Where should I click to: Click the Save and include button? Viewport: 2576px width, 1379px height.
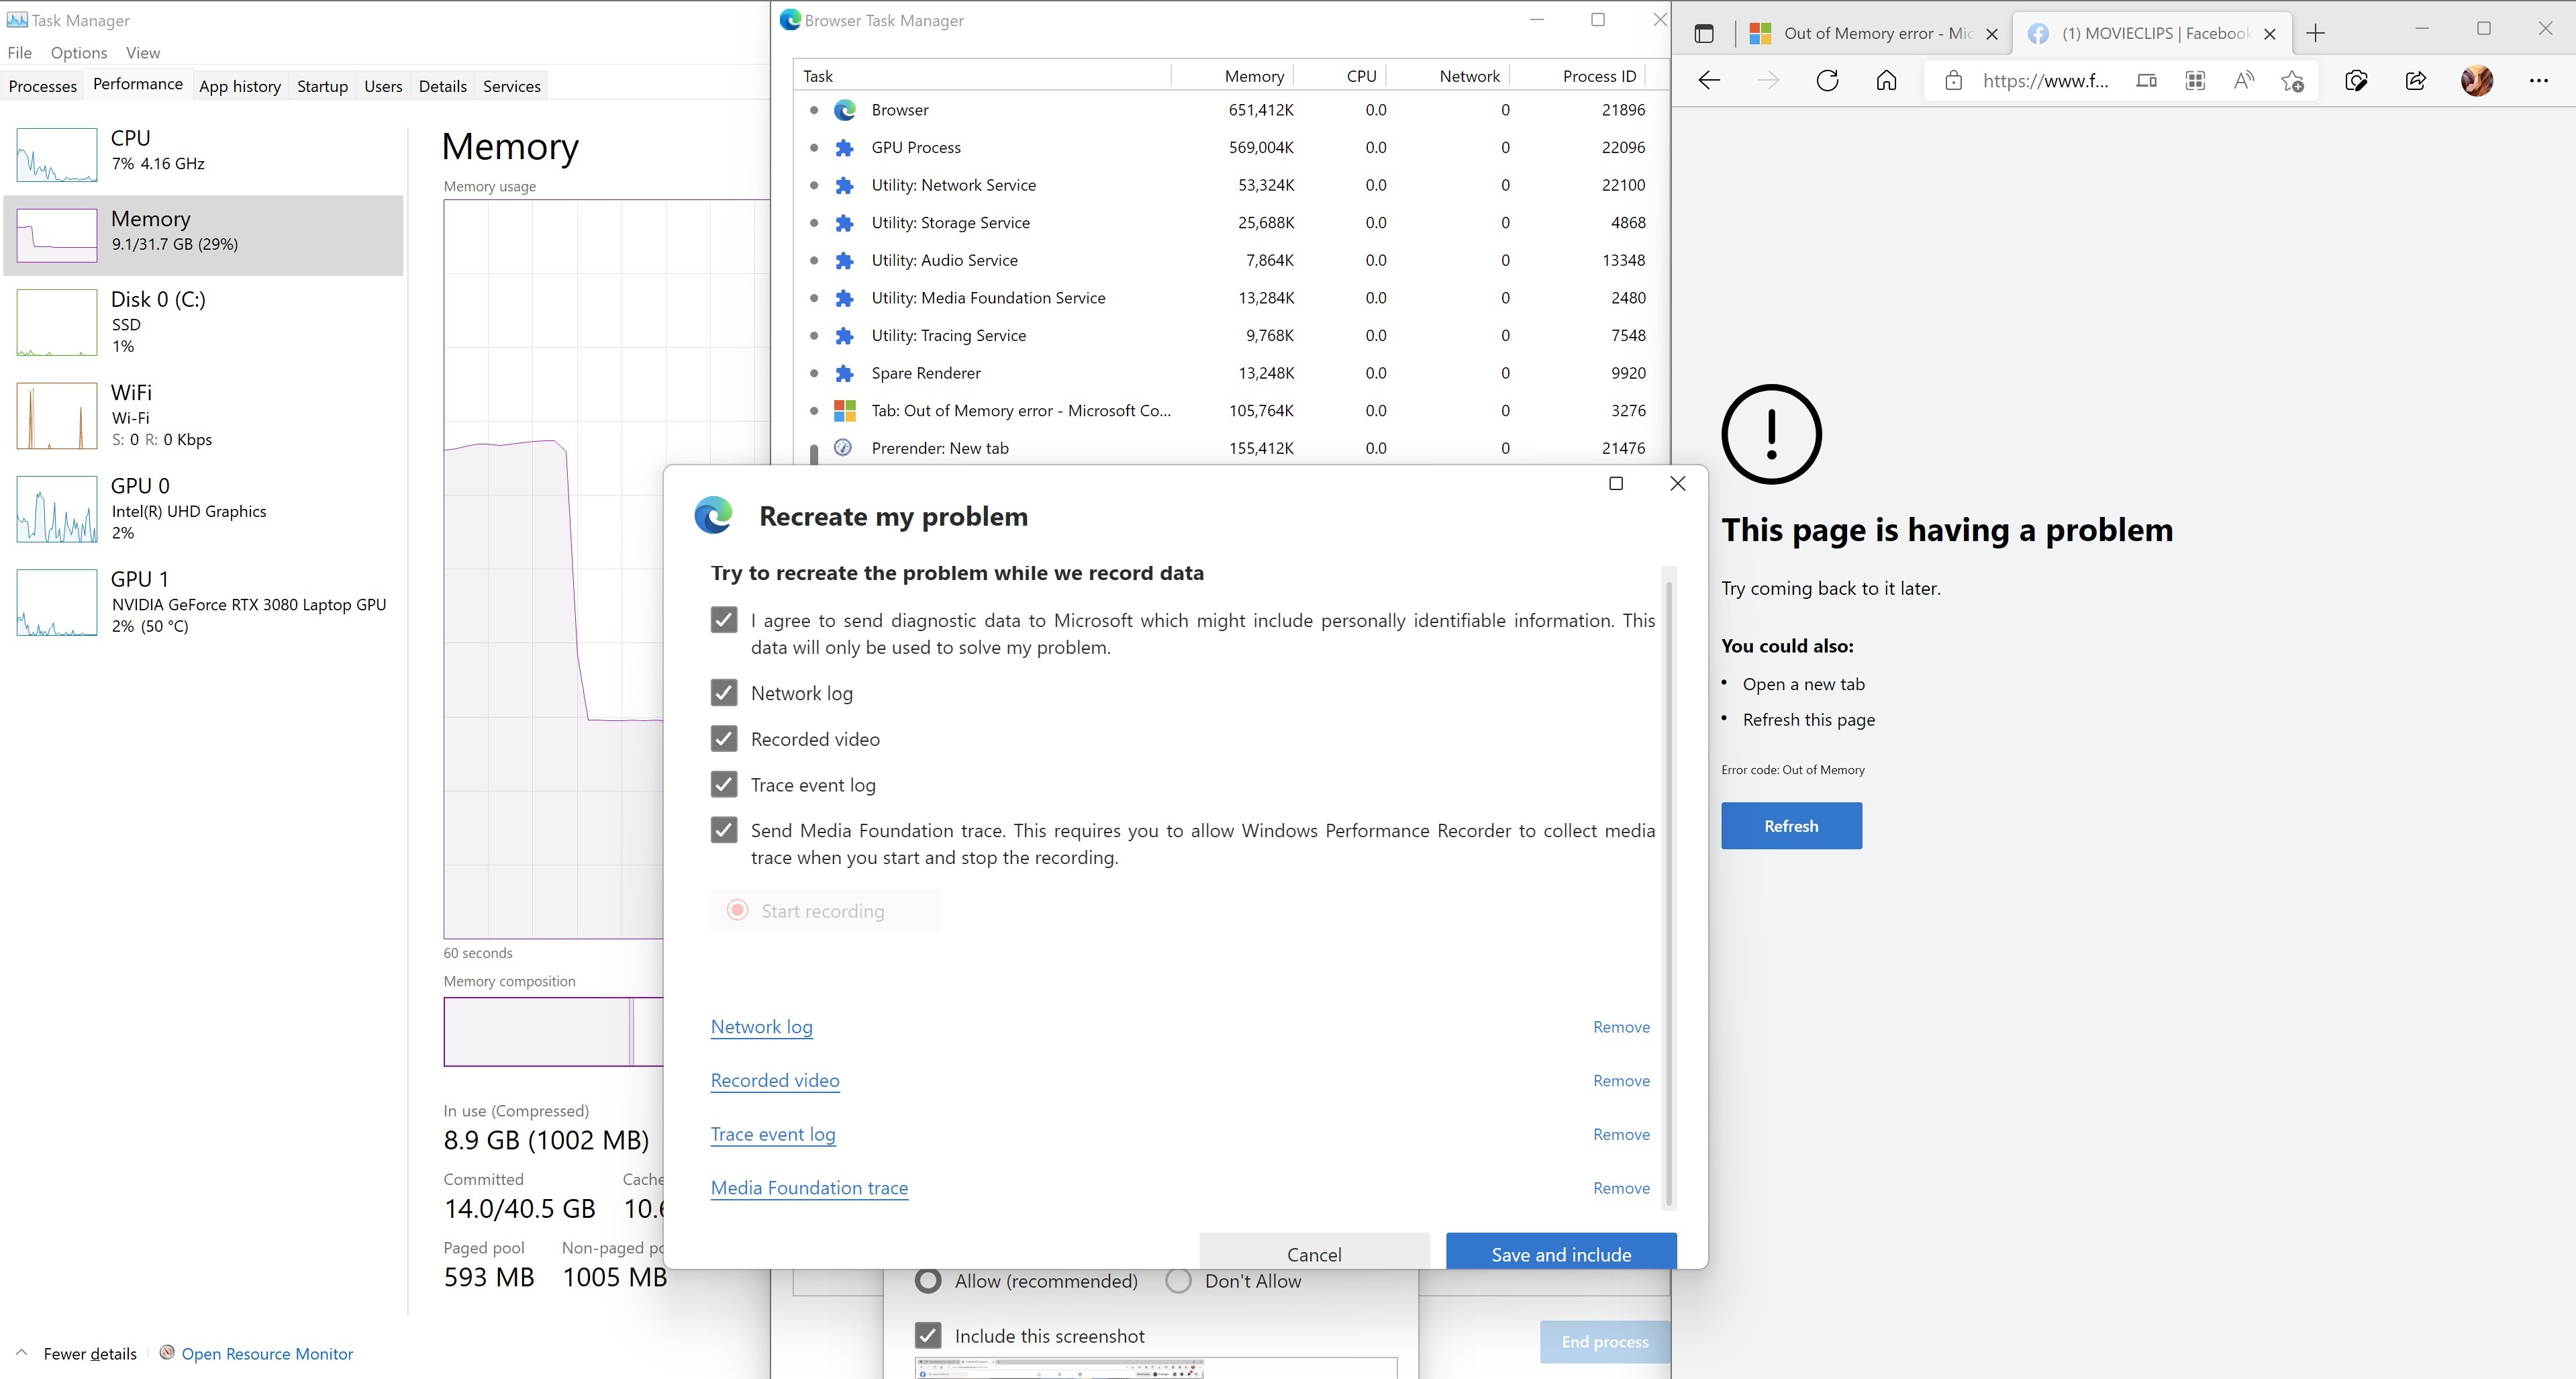[1560, 1253]
